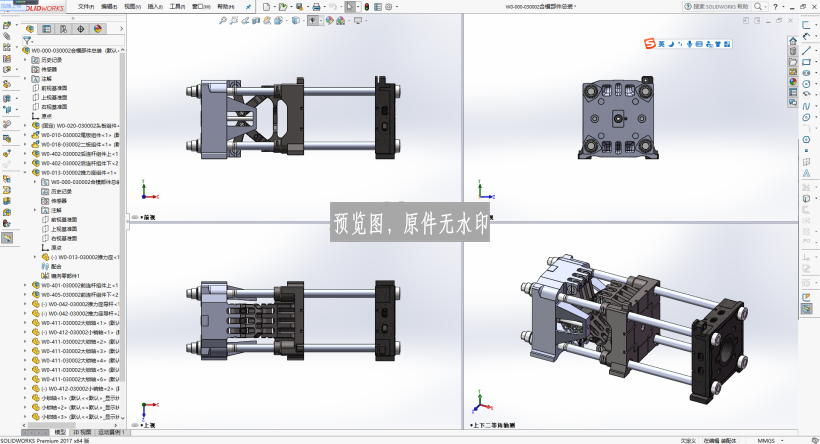The height and width of the screenshot is (444, 820).
Task: Switch to the PropertyManager tab
Action: pos(47,29)
